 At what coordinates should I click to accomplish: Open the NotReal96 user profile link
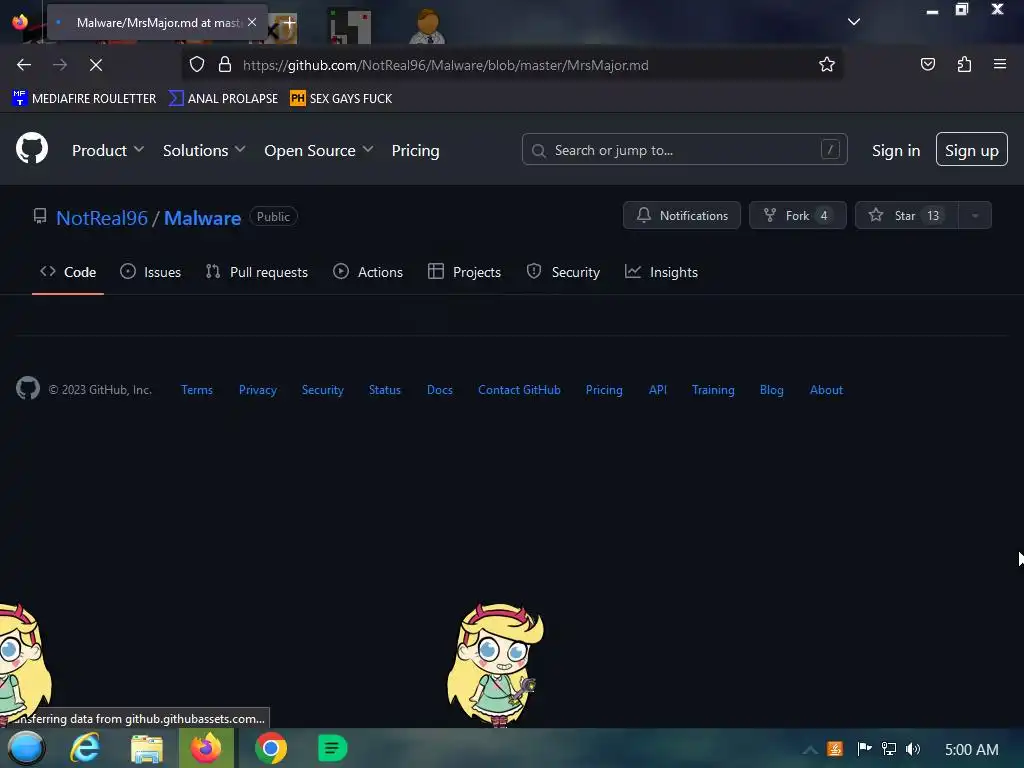click(102, 217)
